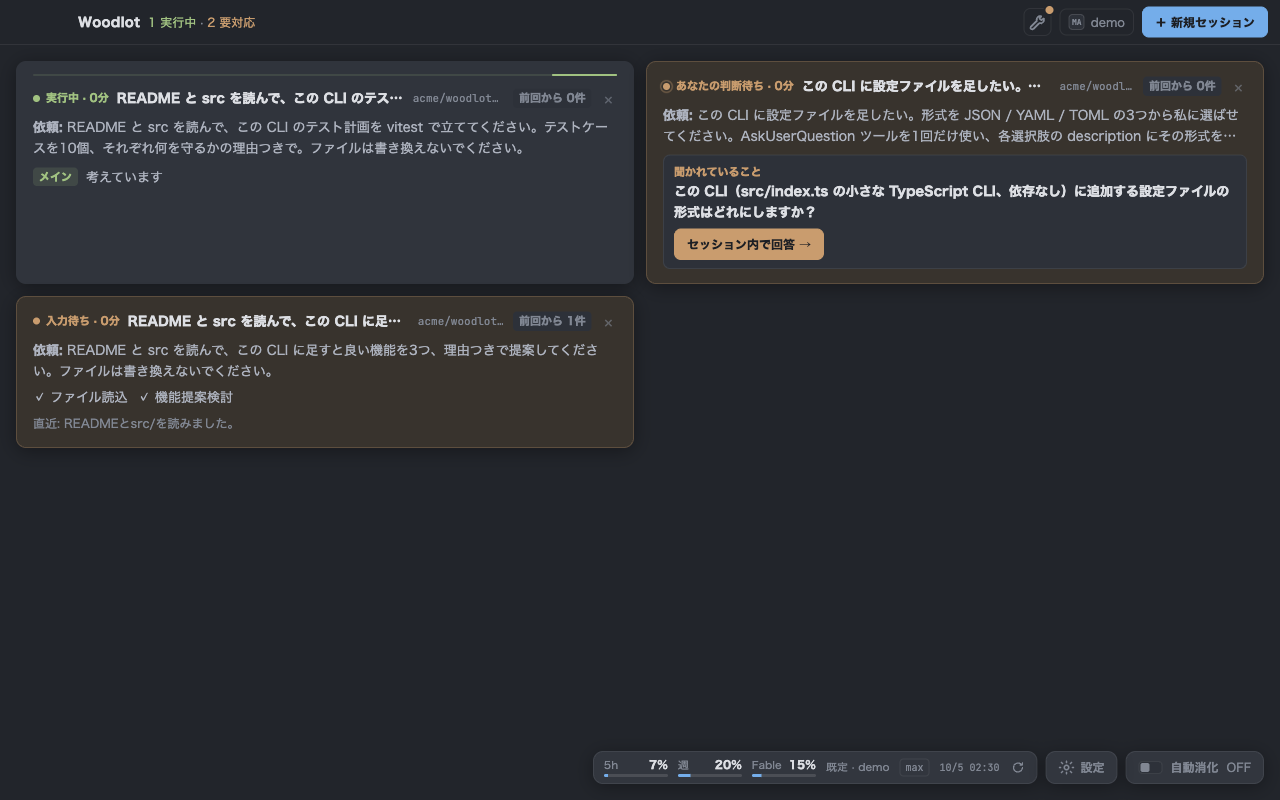Click the 既定 · demo profile label
This screenshot has width=1280, height=800.
tap(858, 768)
